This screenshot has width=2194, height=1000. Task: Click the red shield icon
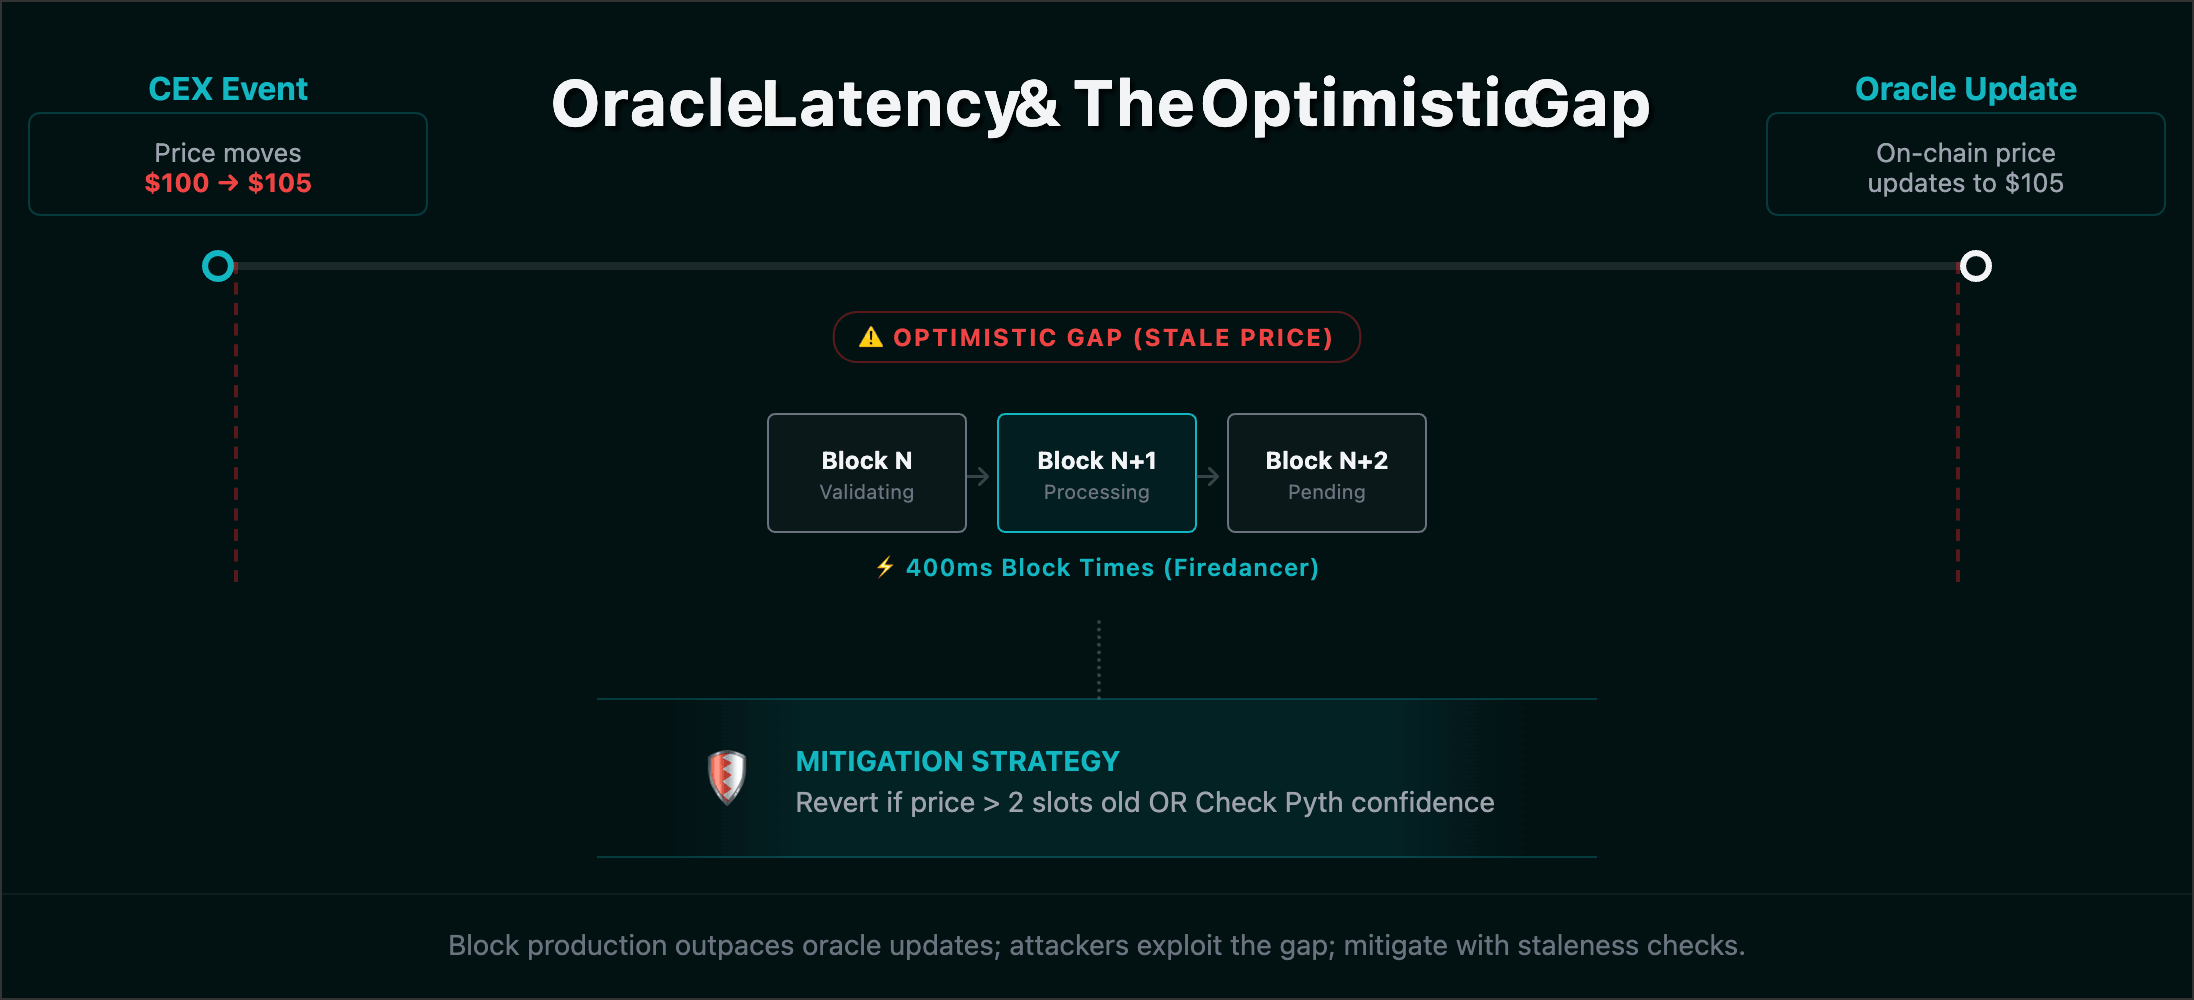point(727,777)
